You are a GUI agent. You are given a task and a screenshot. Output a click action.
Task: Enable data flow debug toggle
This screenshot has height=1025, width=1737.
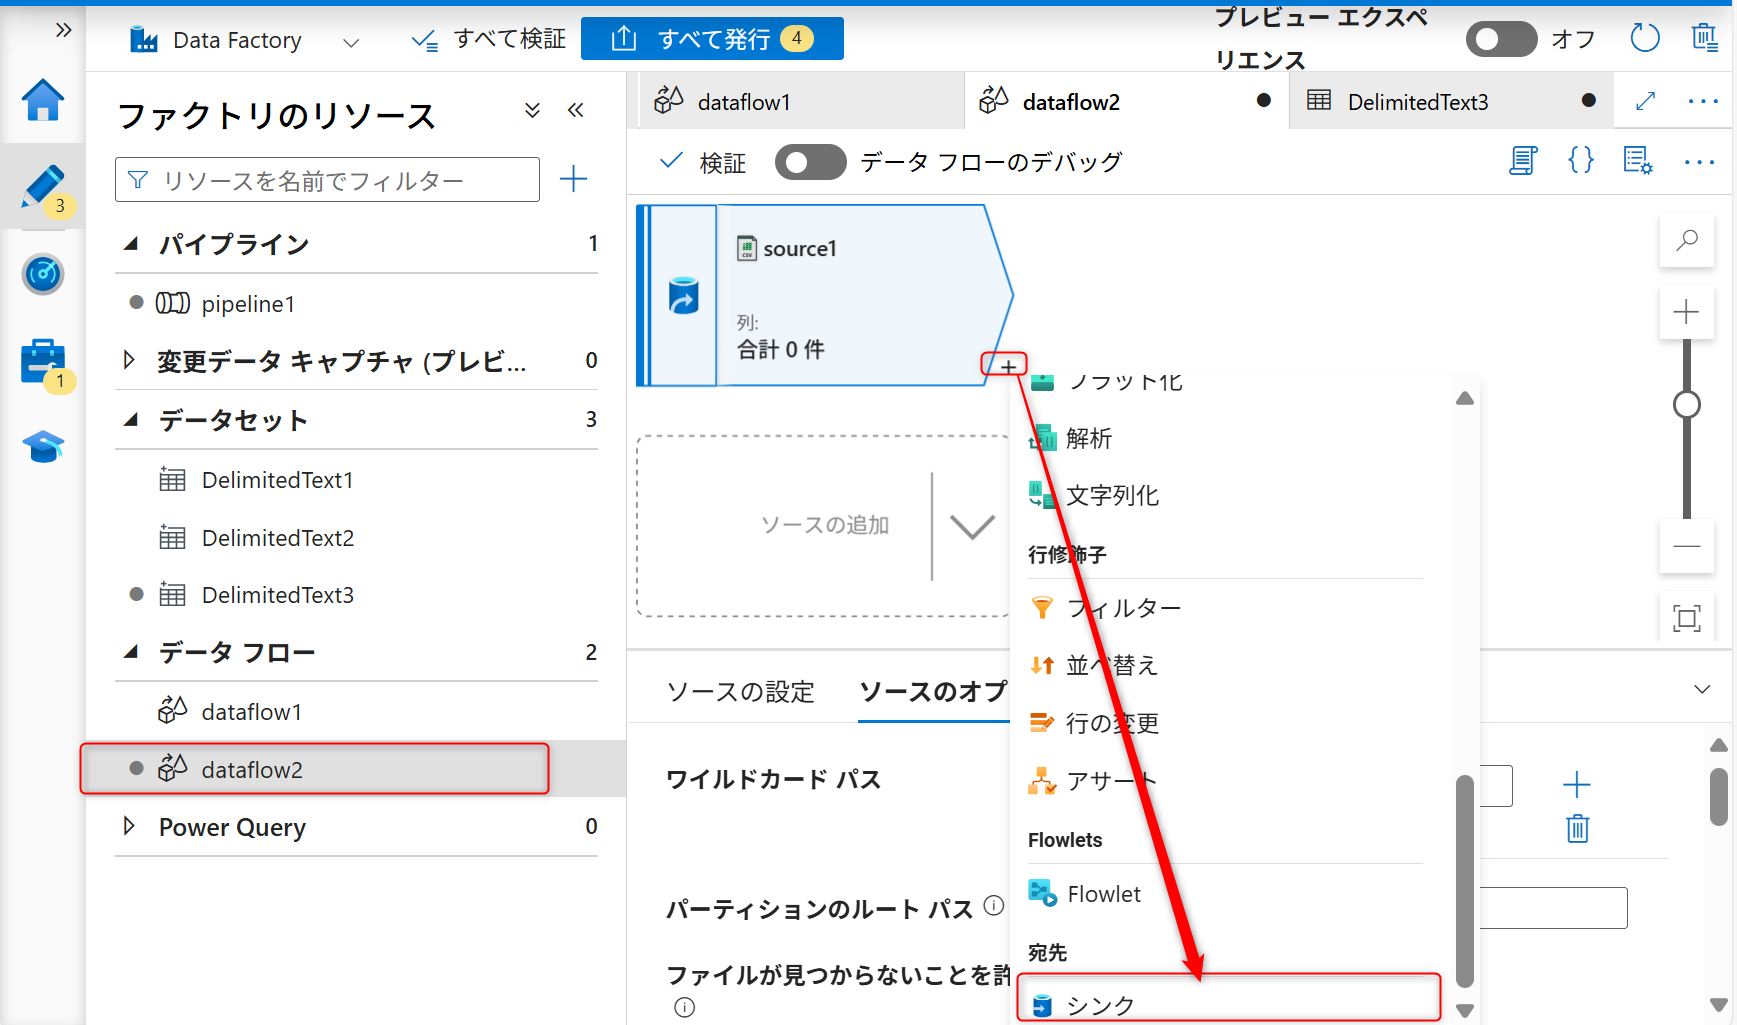click(810, 162)
